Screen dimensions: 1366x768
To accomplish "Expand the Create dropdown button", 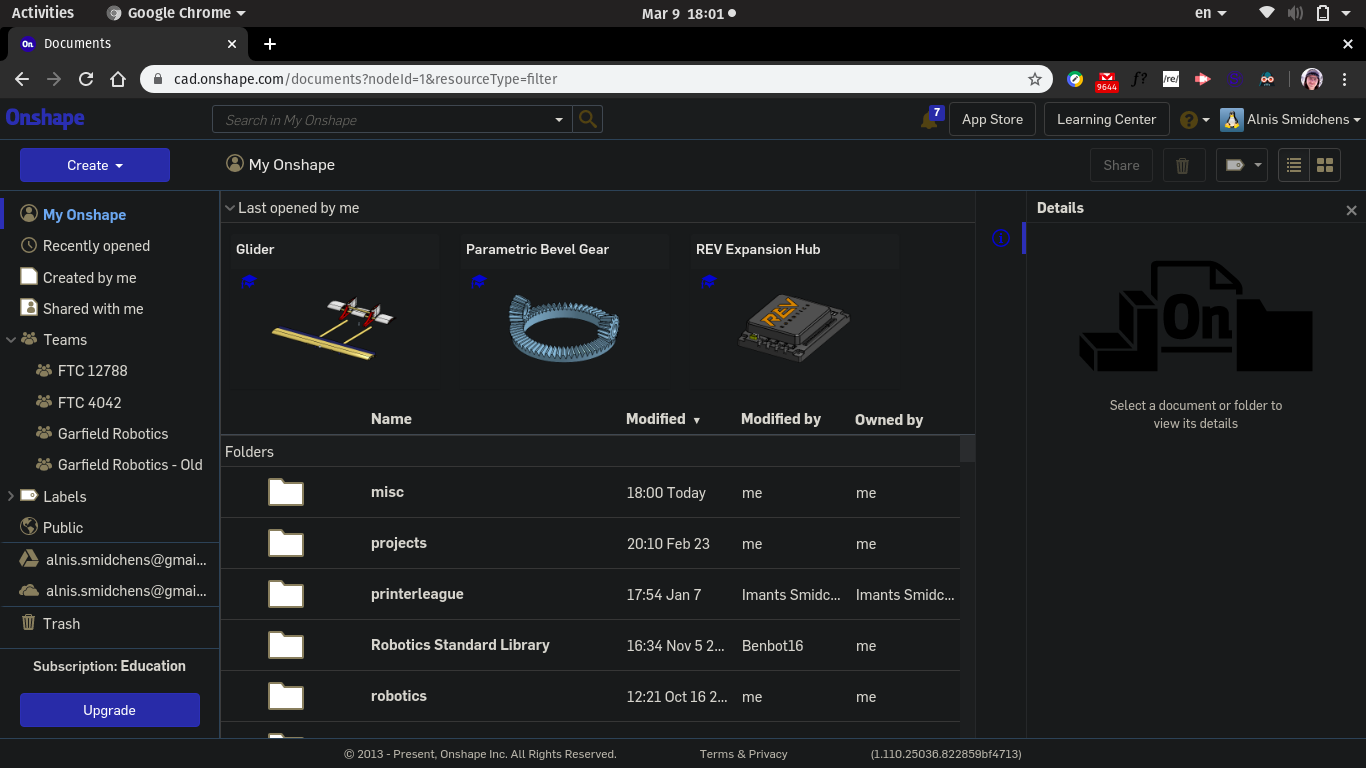I will point(95,165).
